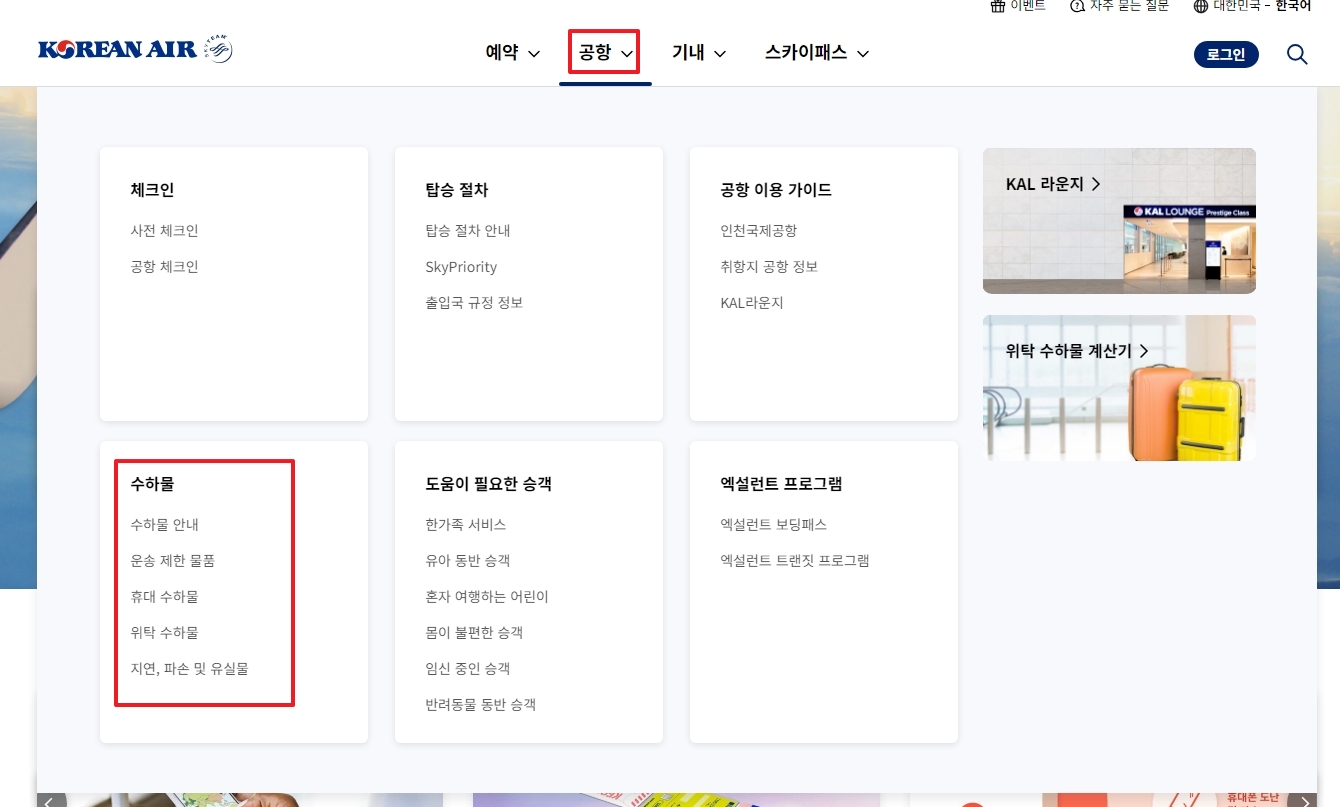Open language settings via the globe icon
The image size is (1340, 807).
point(1199,6)
